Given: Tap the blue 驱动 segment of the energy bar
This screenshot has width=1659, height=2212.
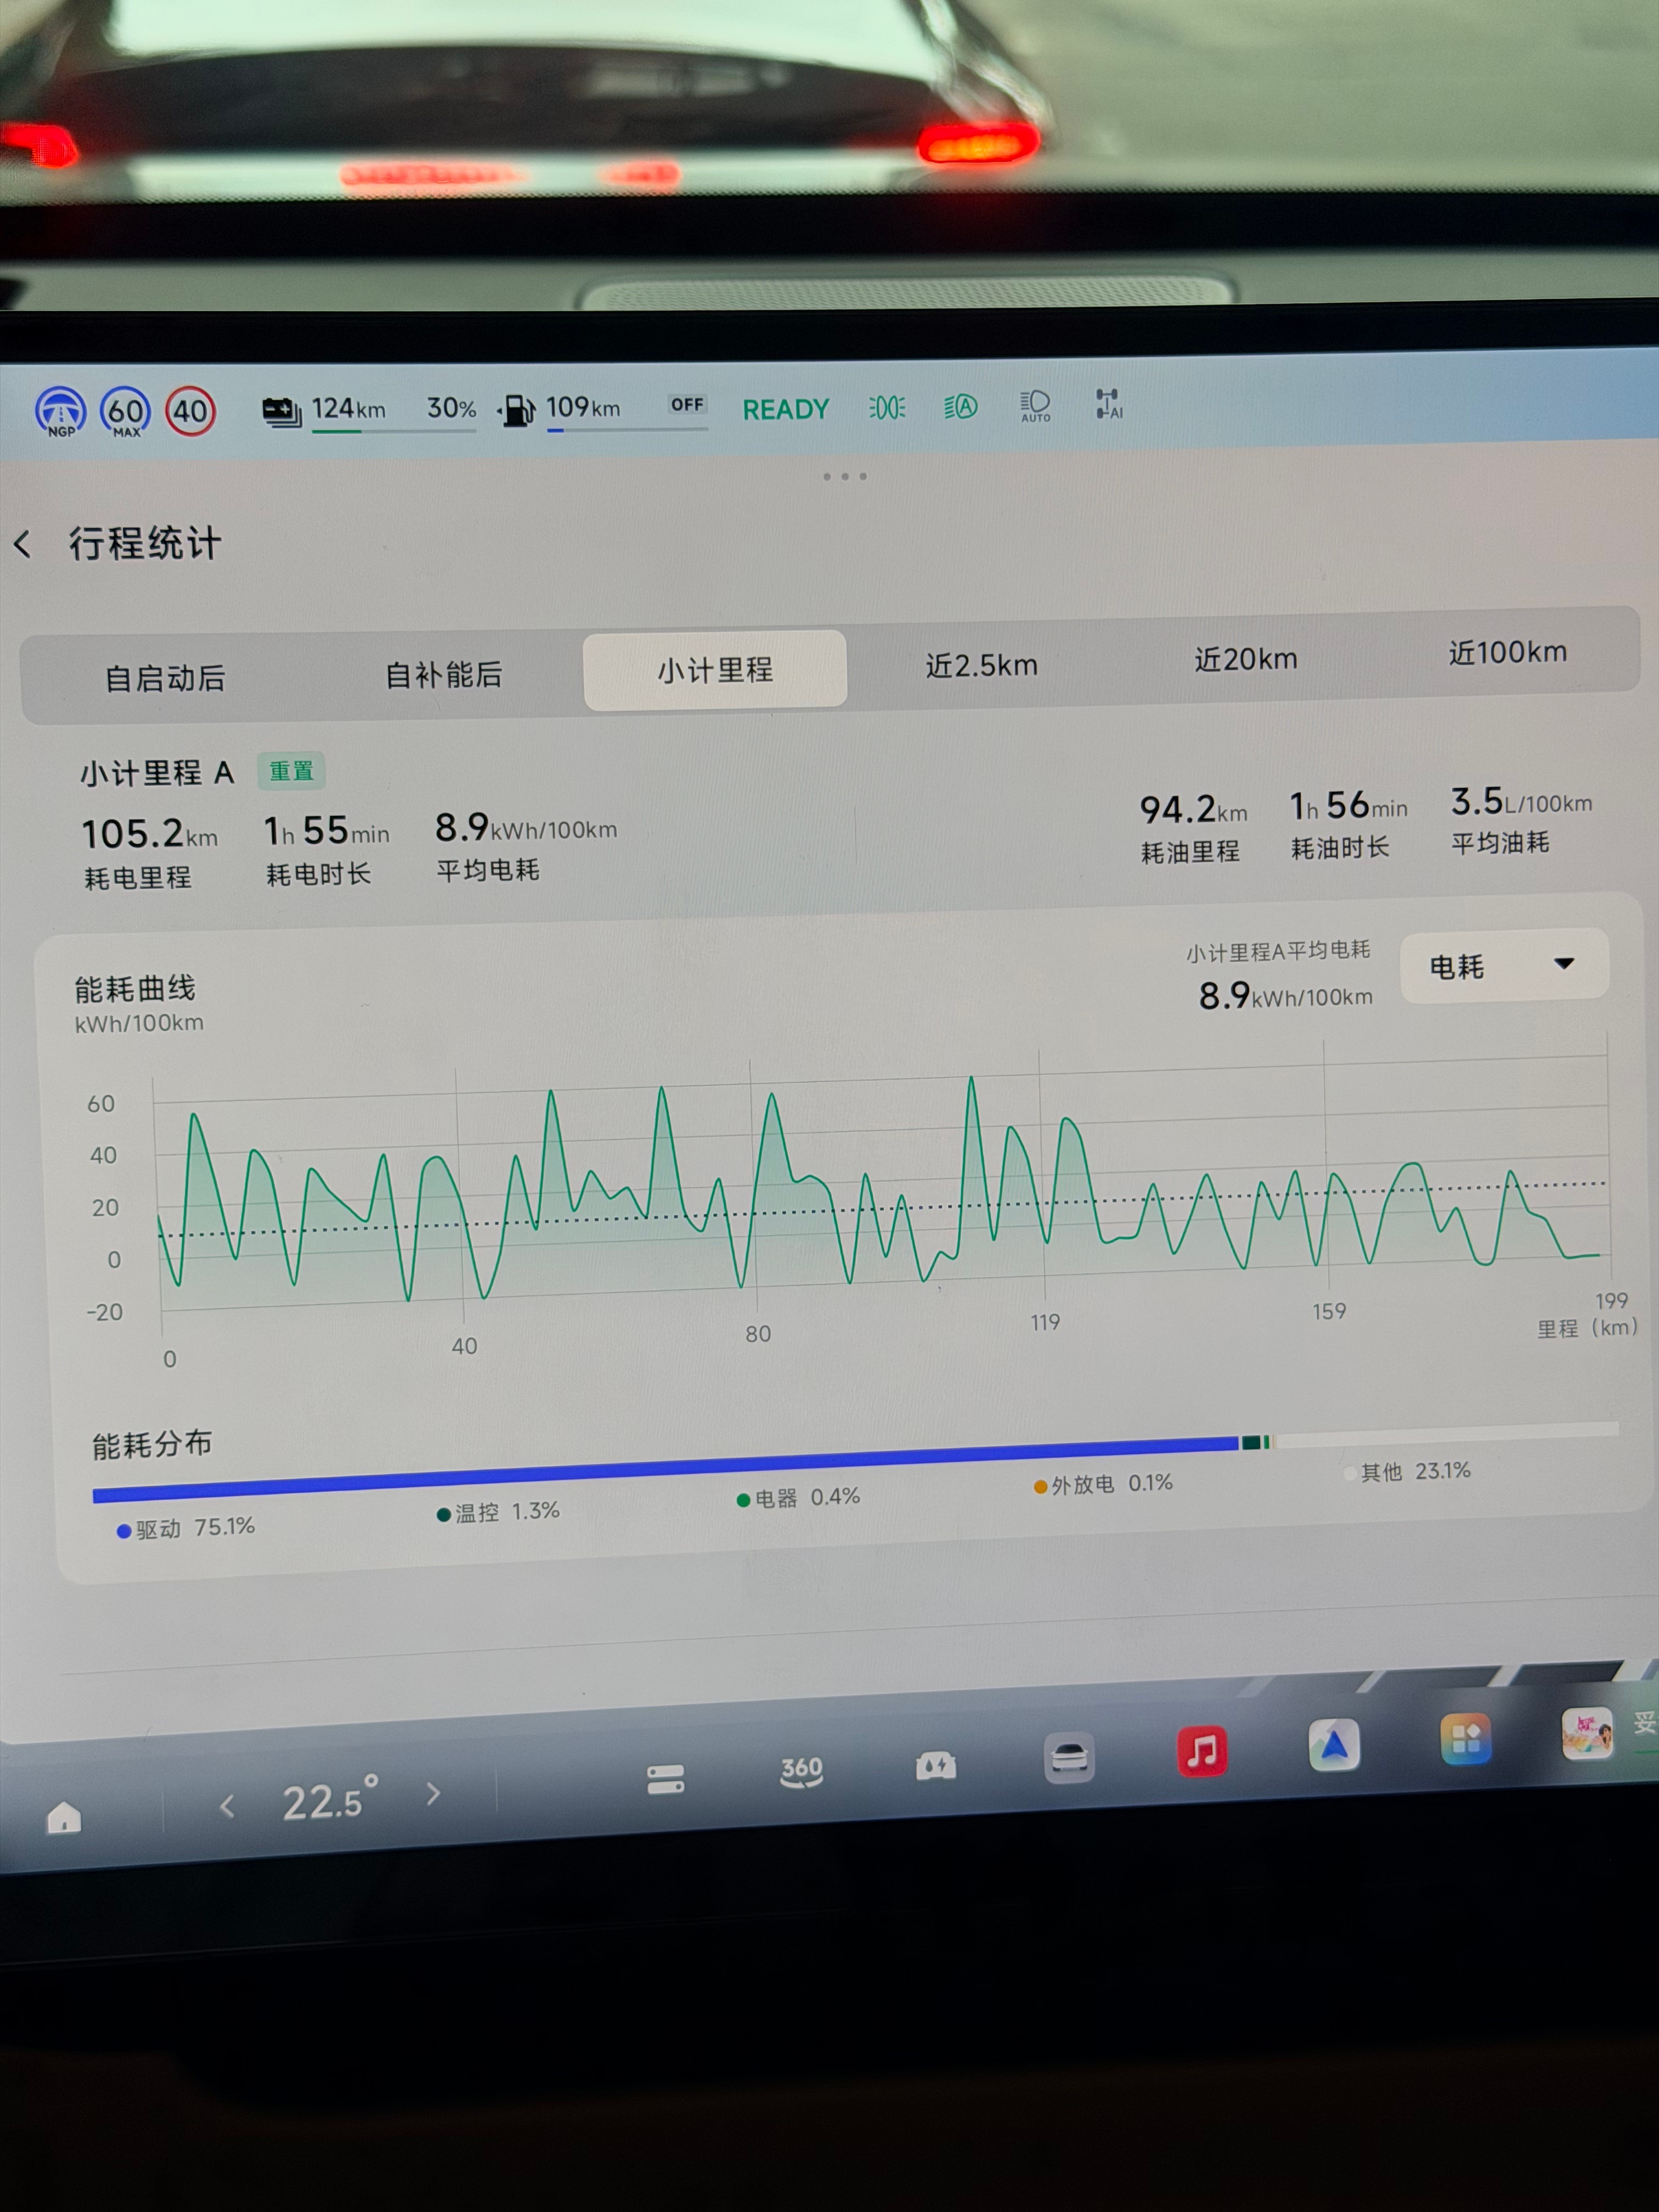Looking at the screenshot, I should [665, 1469].
